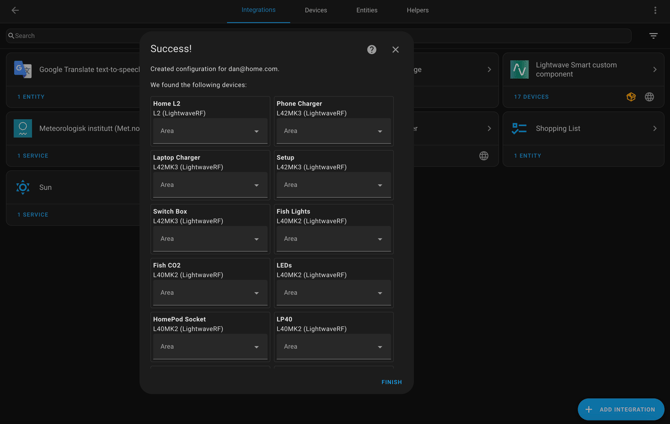Click the Meteorologisk institutt icon
This screenshot has width=670, height=424.
click(23, 128)
